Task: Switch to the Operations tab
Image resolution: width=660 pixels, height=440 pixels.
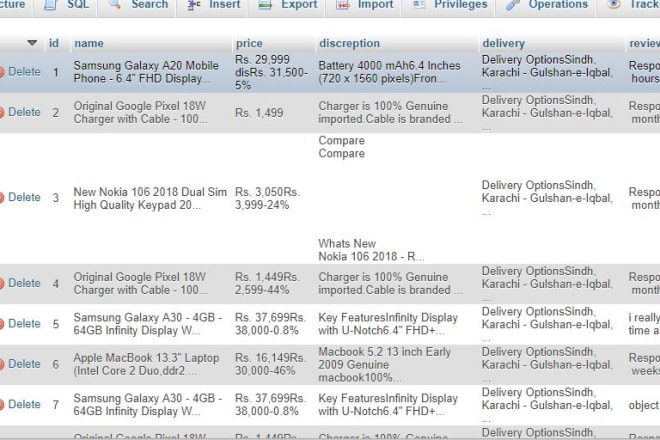Action: tap(546, 5)
